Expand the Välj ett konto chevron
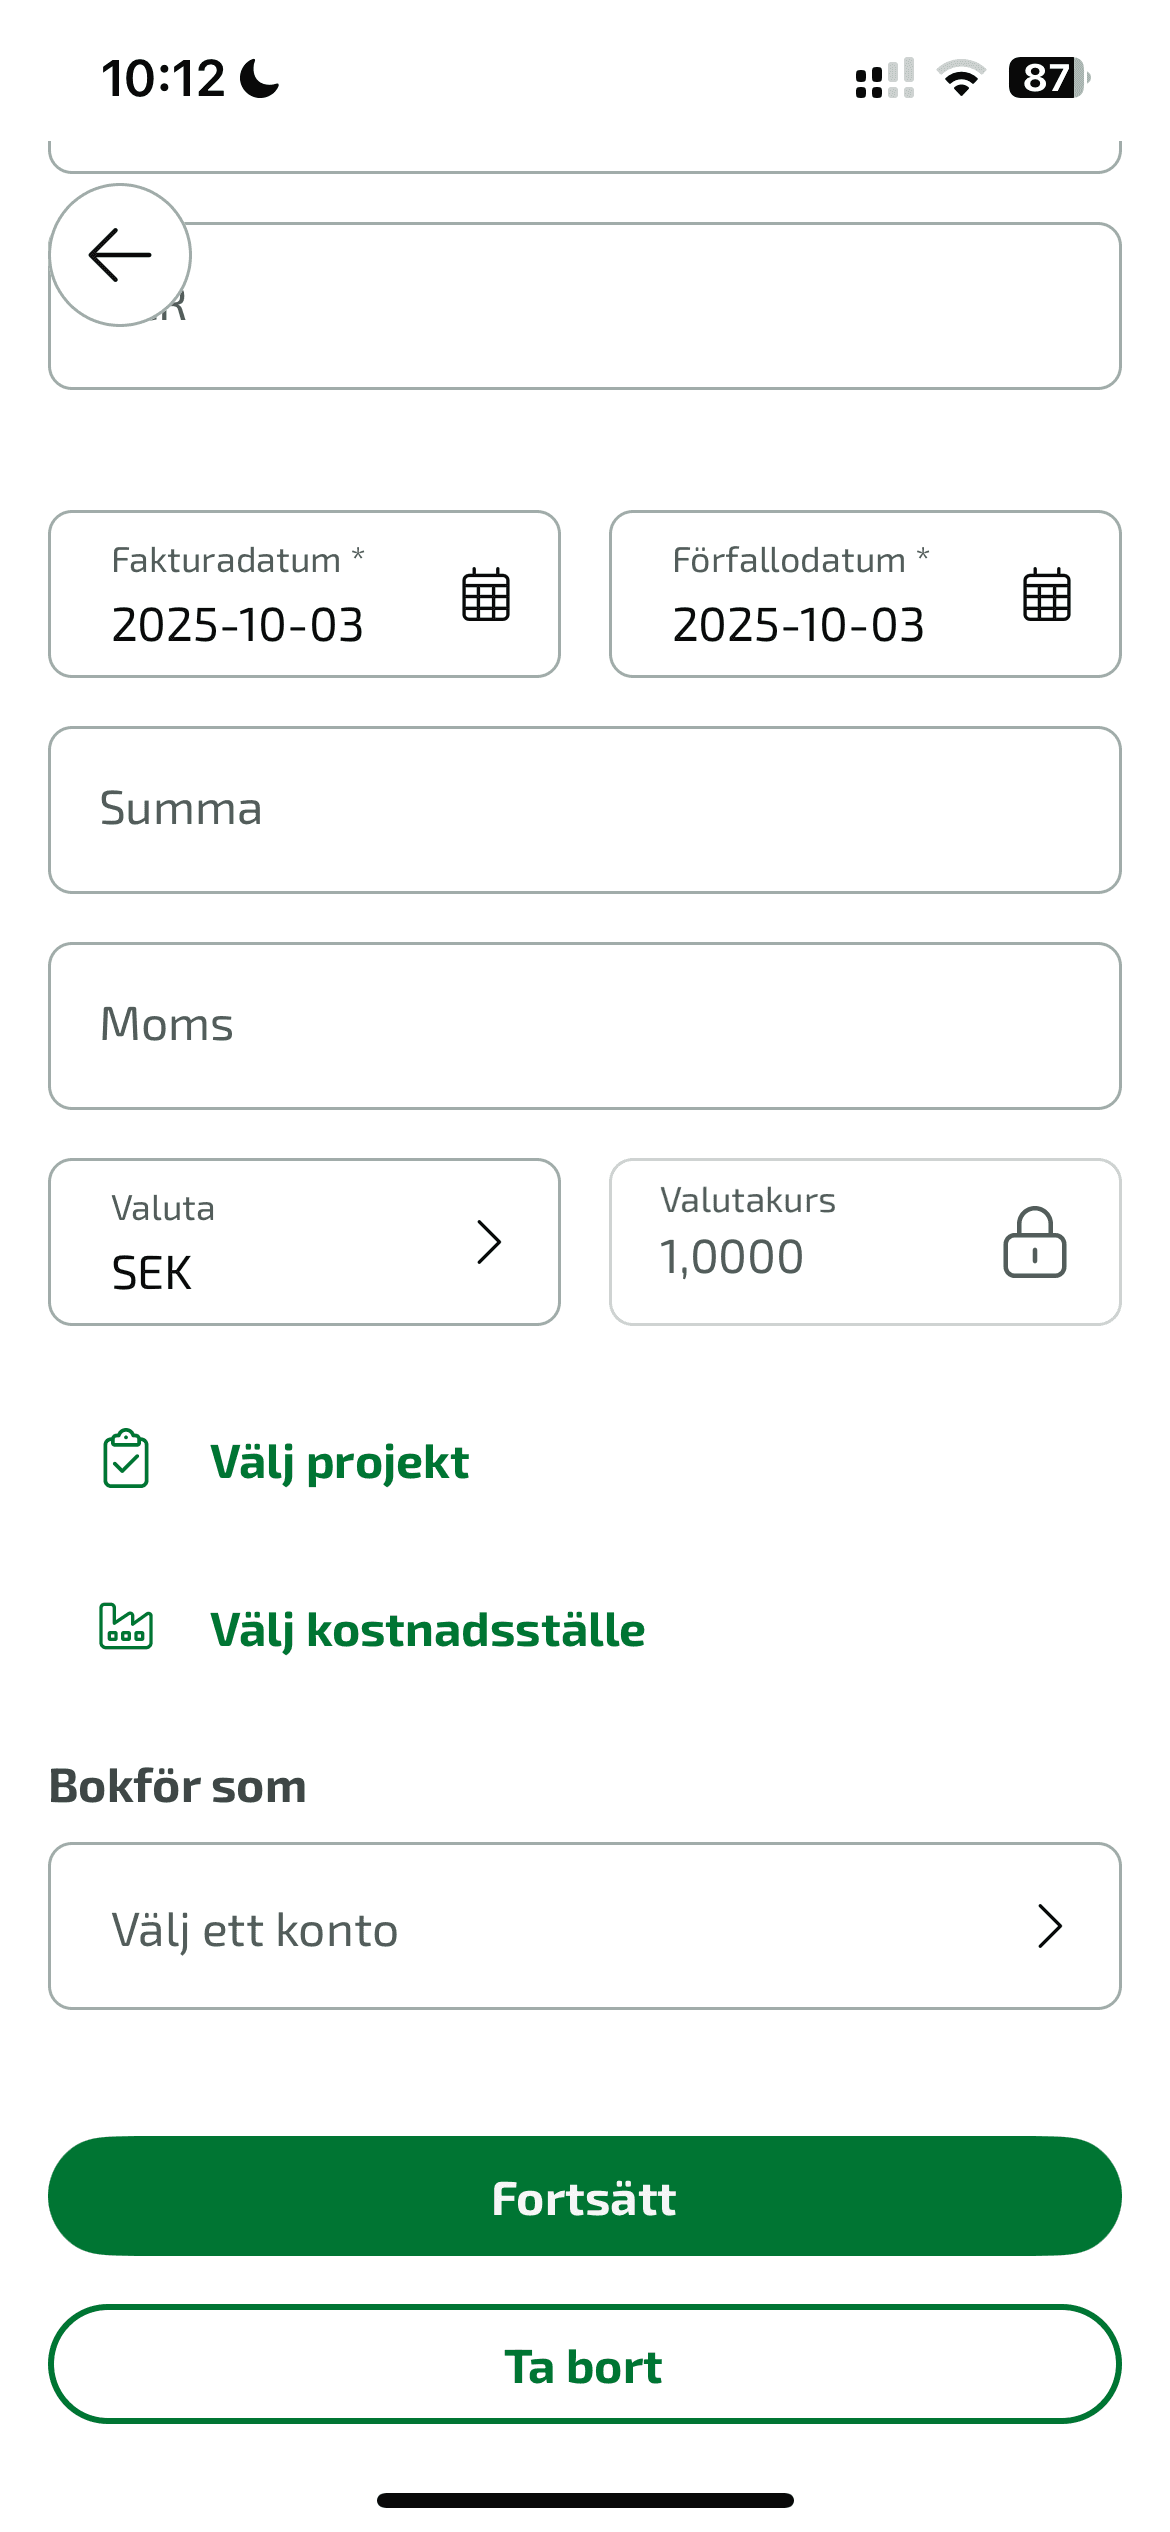This screenshot has height=2532, width=1170. pyautogui.click(x=1049, y=1926)
